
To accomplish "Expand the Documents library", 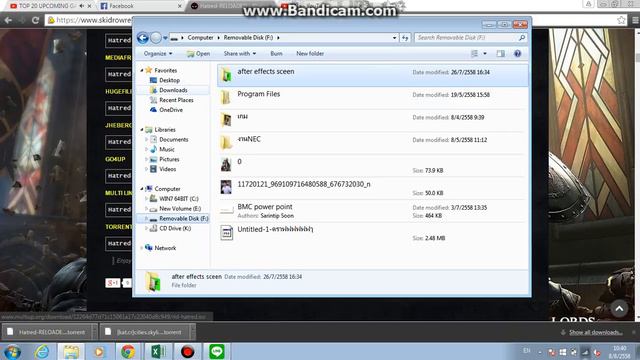I will 147,140.
